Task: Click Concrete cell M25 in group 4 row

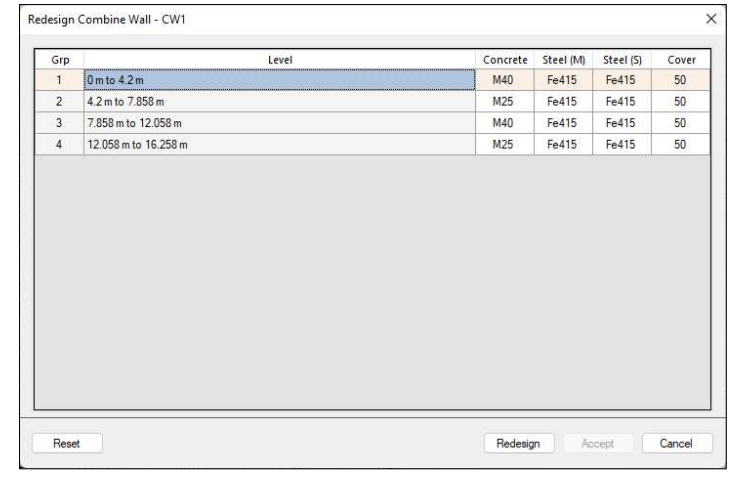Action: point(504,144)
